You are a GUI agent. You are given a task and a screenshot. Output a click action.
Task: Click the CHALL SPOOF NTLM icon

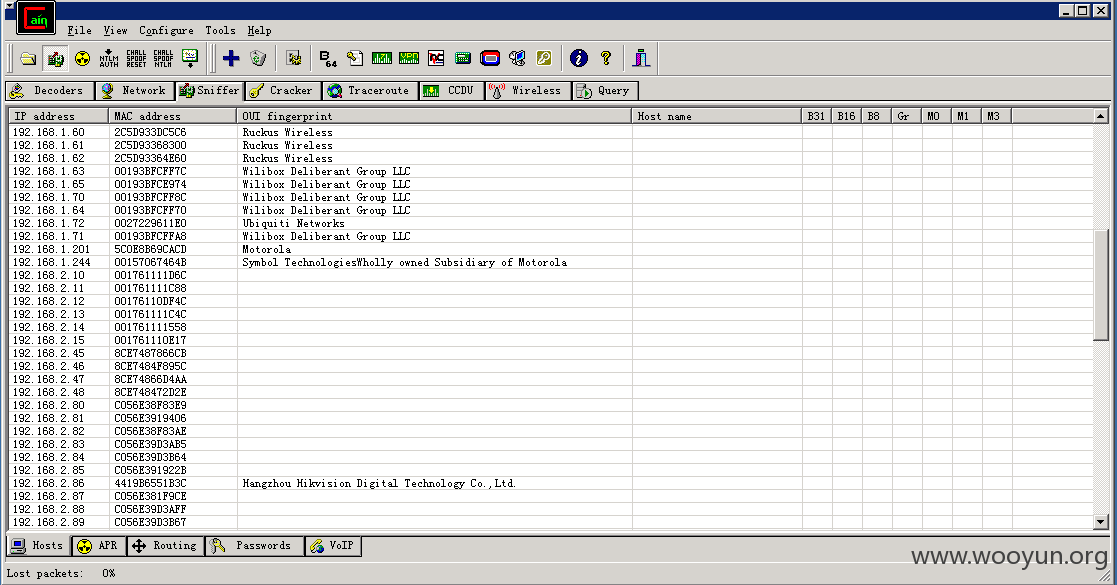(163, 58)
